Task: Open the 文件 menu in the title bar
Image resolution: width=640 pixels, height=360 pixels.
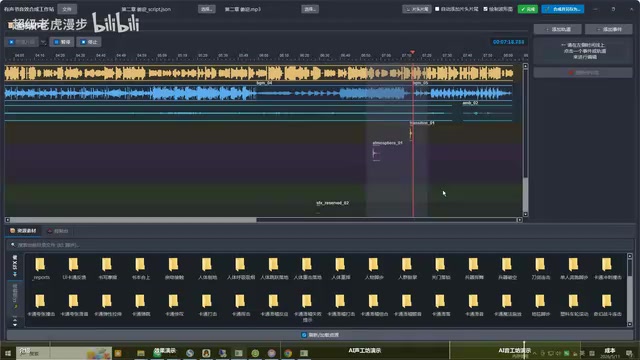Action: click(x=67, y=9)
